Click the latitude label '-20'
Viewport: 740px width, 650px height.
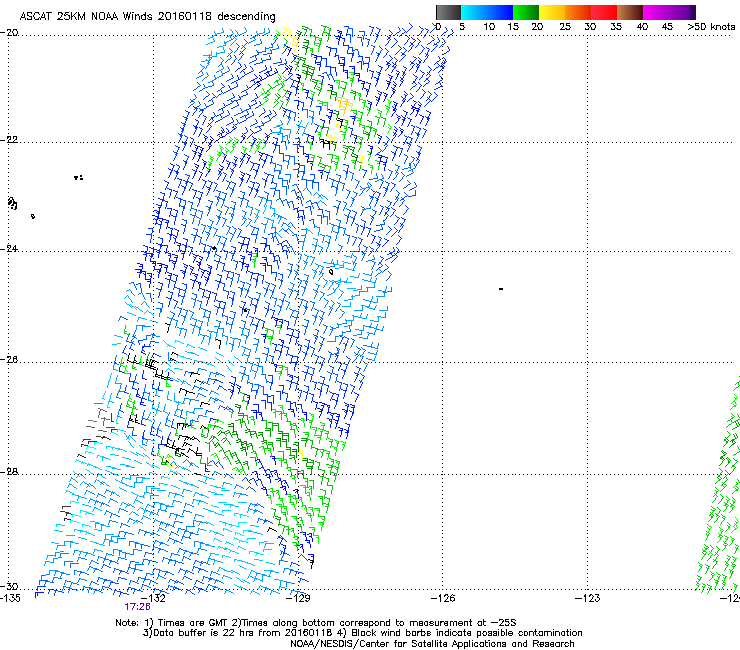click(9, 33)
